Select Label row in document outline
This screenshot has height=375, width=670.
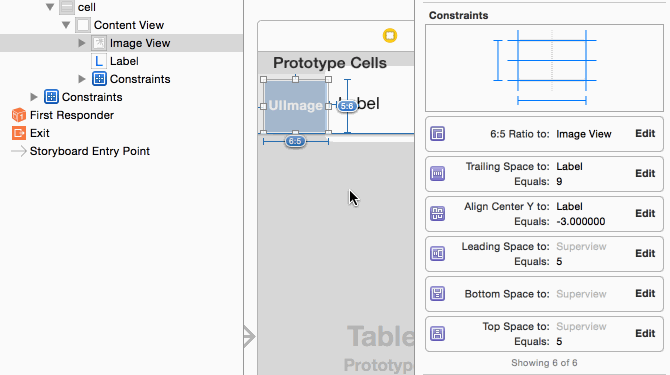121,61
